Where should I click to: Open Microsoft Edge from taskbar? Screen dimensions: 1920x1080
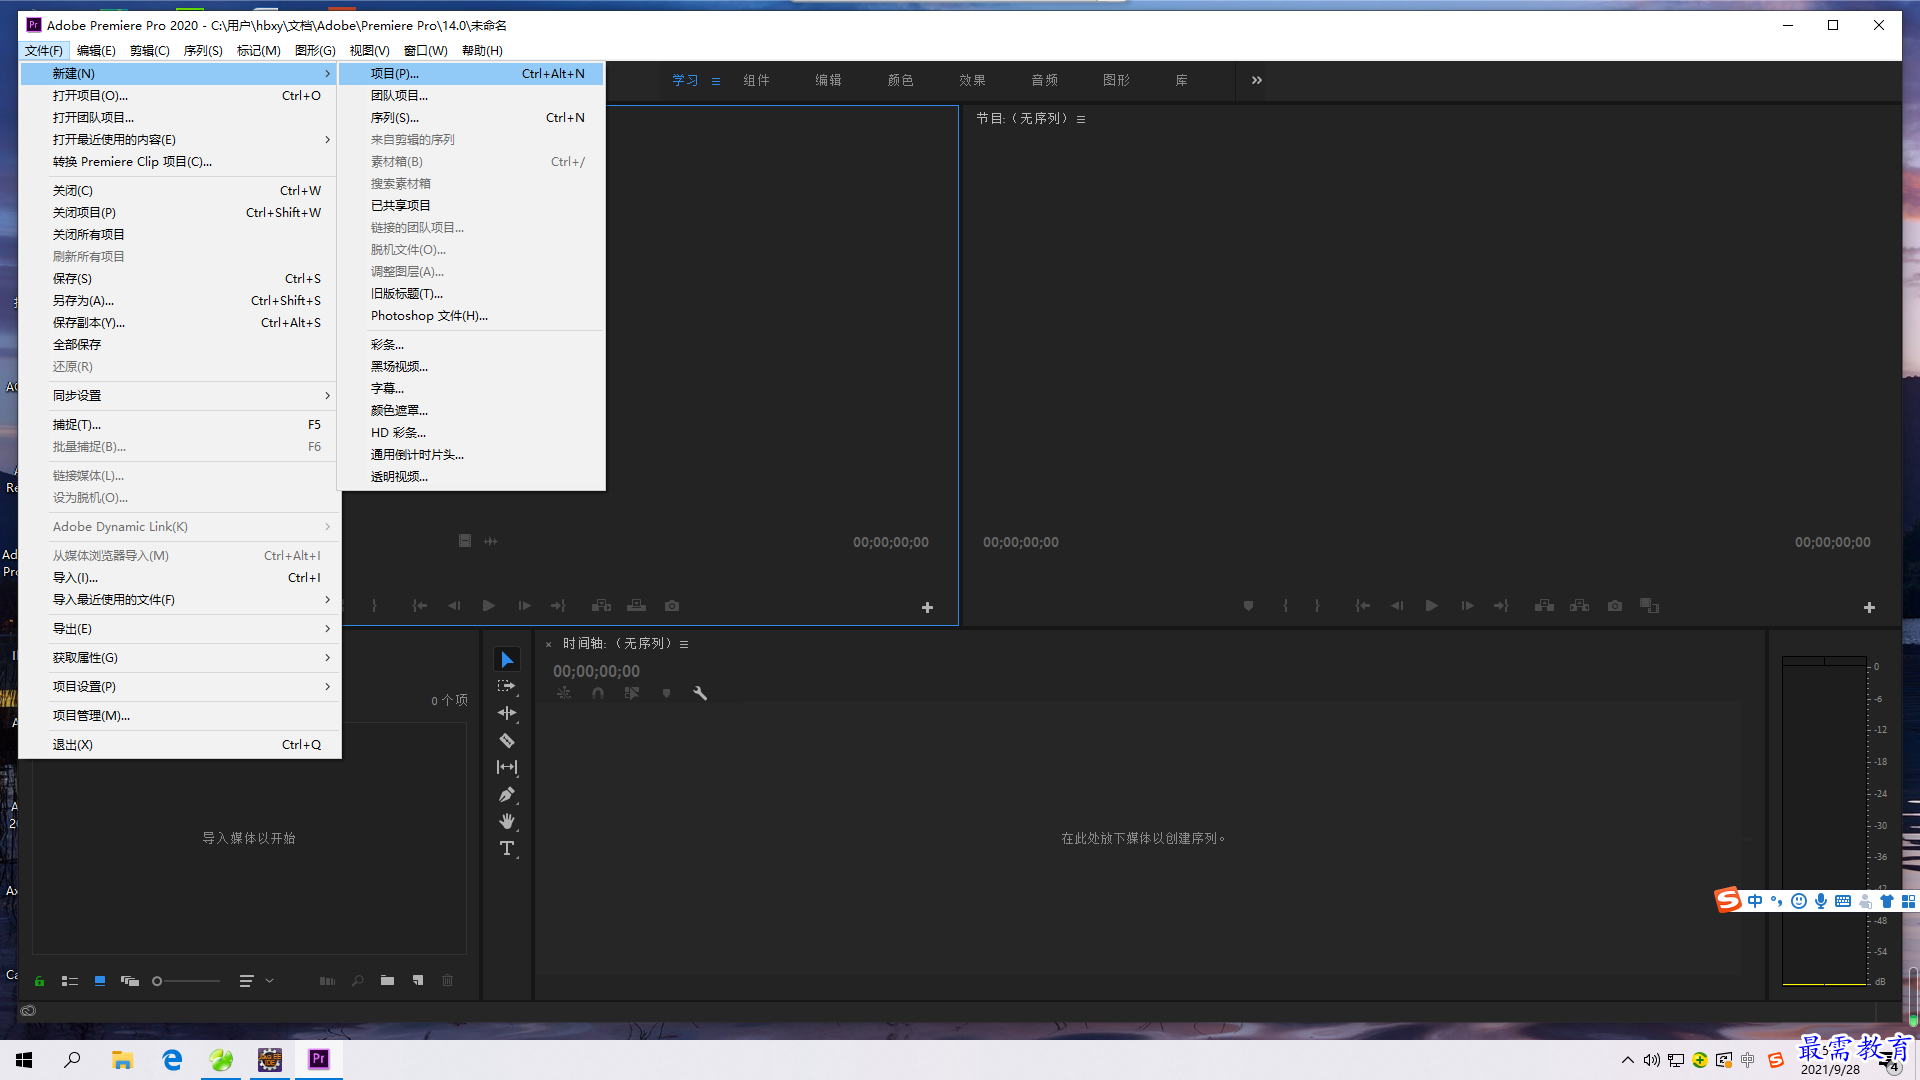172,1060
